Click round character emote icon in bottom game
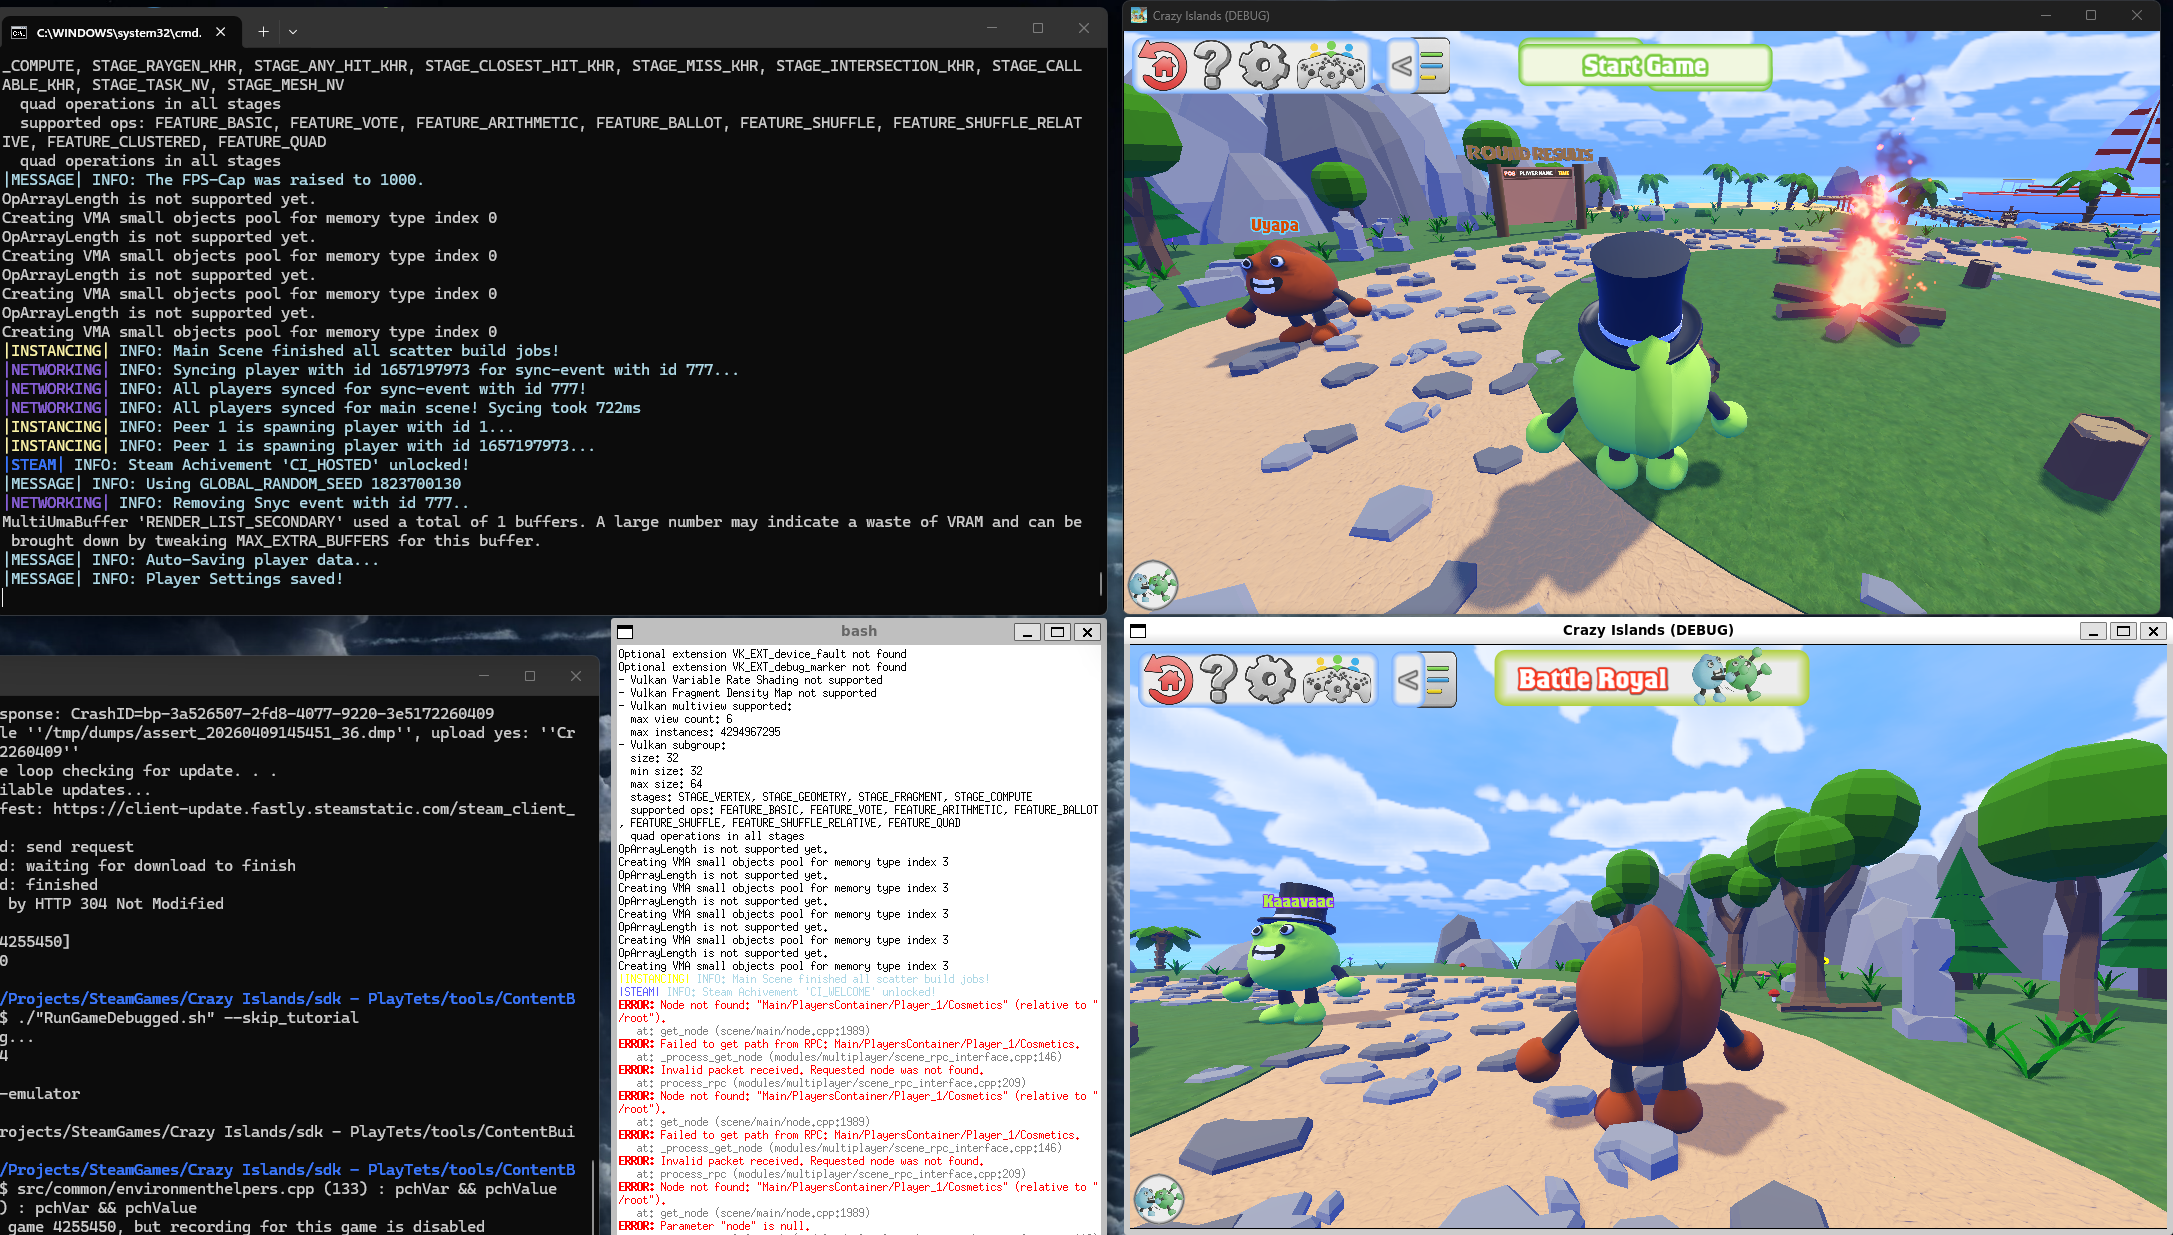 point(1159,1198)
